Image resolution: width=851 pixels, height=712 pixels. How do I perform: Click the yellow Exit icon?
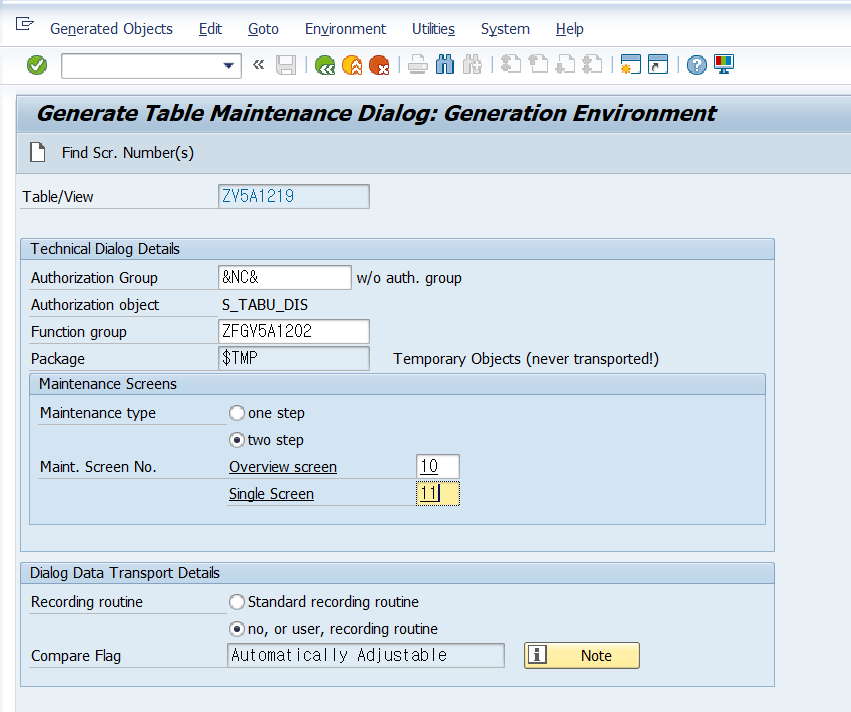[352, 65]
